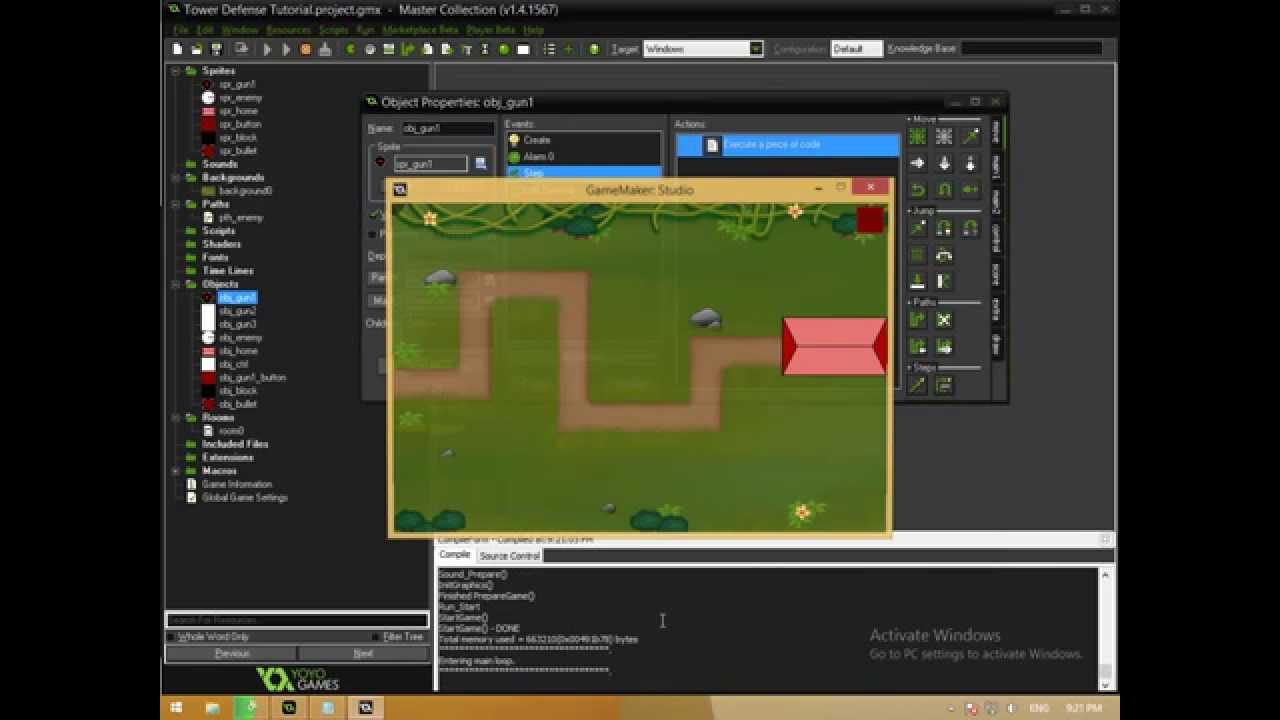Click the Windows Start button
The width and height of the screenshot is (1280, 720).
[178, 707]
